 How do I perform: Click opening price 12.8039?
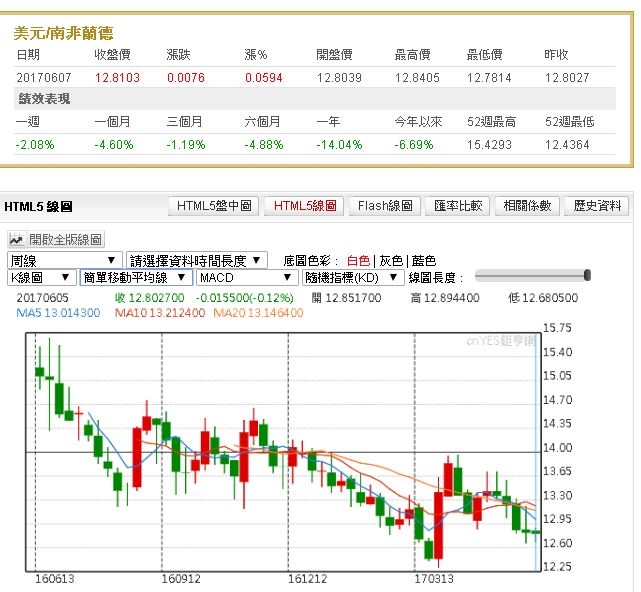pyautogui.click(x=339, y=78)
